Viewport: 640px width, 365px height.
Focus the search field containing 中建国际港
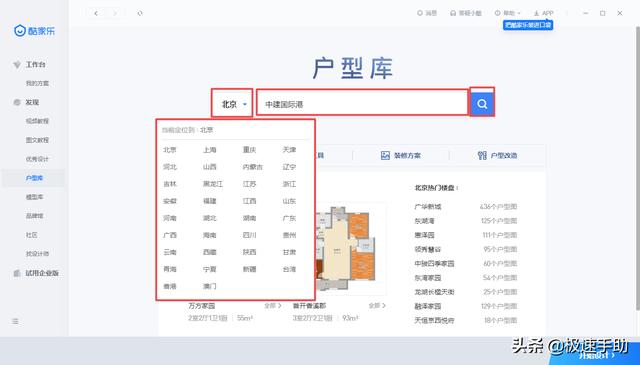(362, 104)
